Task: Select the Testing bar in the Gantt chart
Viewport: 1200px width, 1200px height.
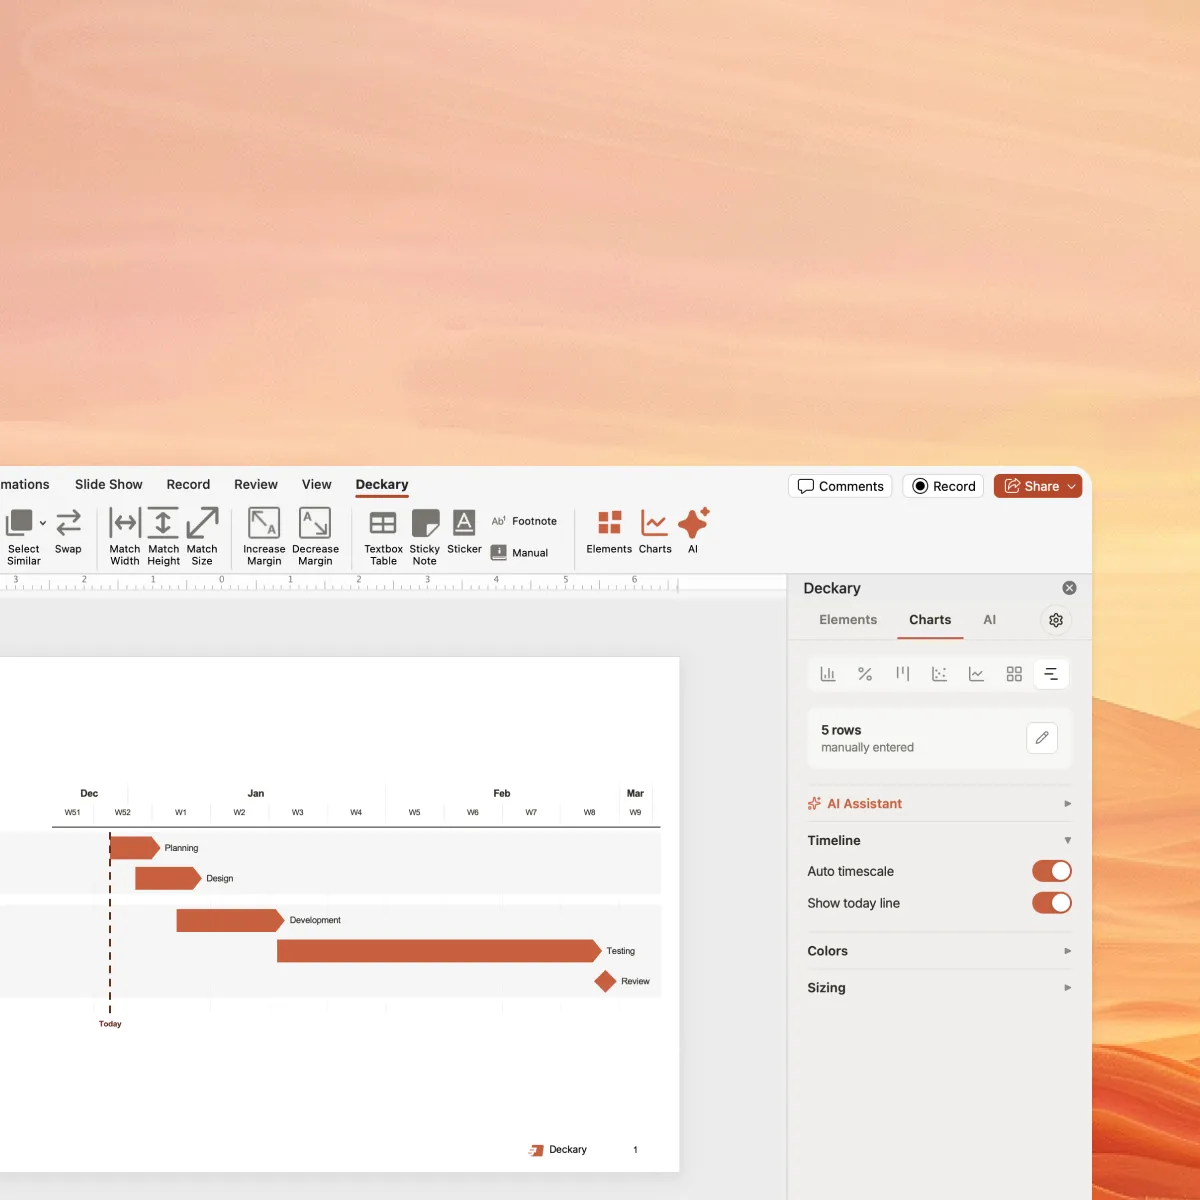Action: tap(438, 951)
